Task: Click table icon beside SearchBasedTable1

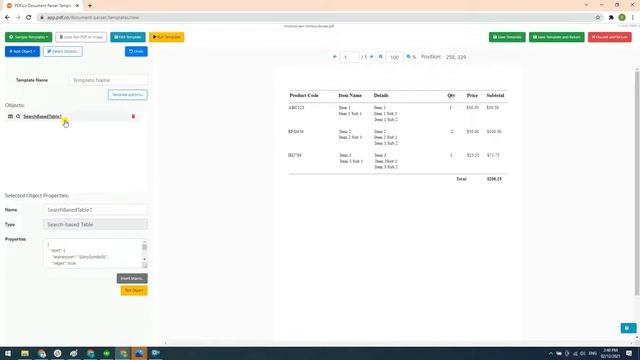Action: tap(11, 117)
